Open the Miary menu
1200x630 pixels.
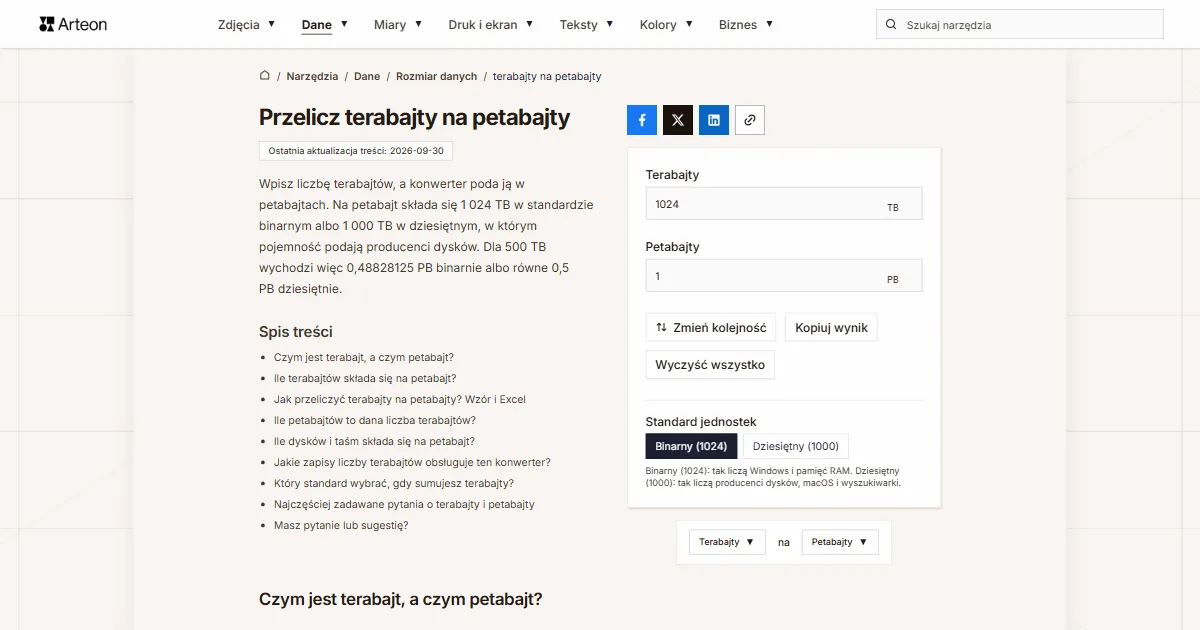click(398, 25)
